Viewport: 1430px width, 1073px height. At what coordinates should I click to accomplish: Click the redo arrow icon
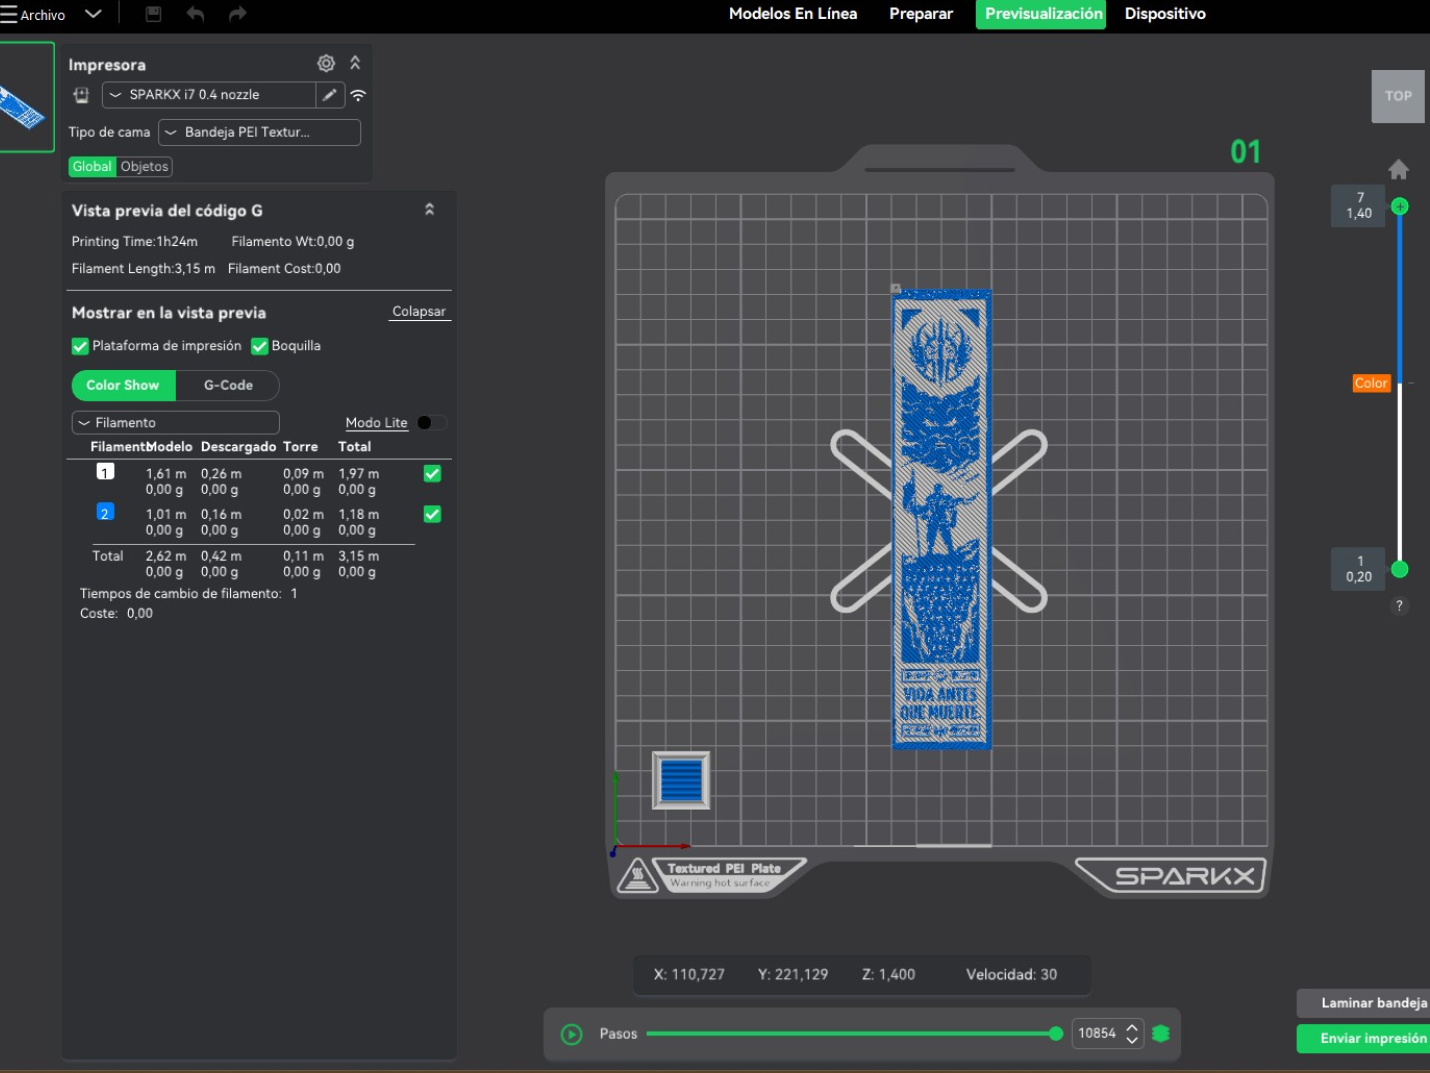click(x=237, y=14)
